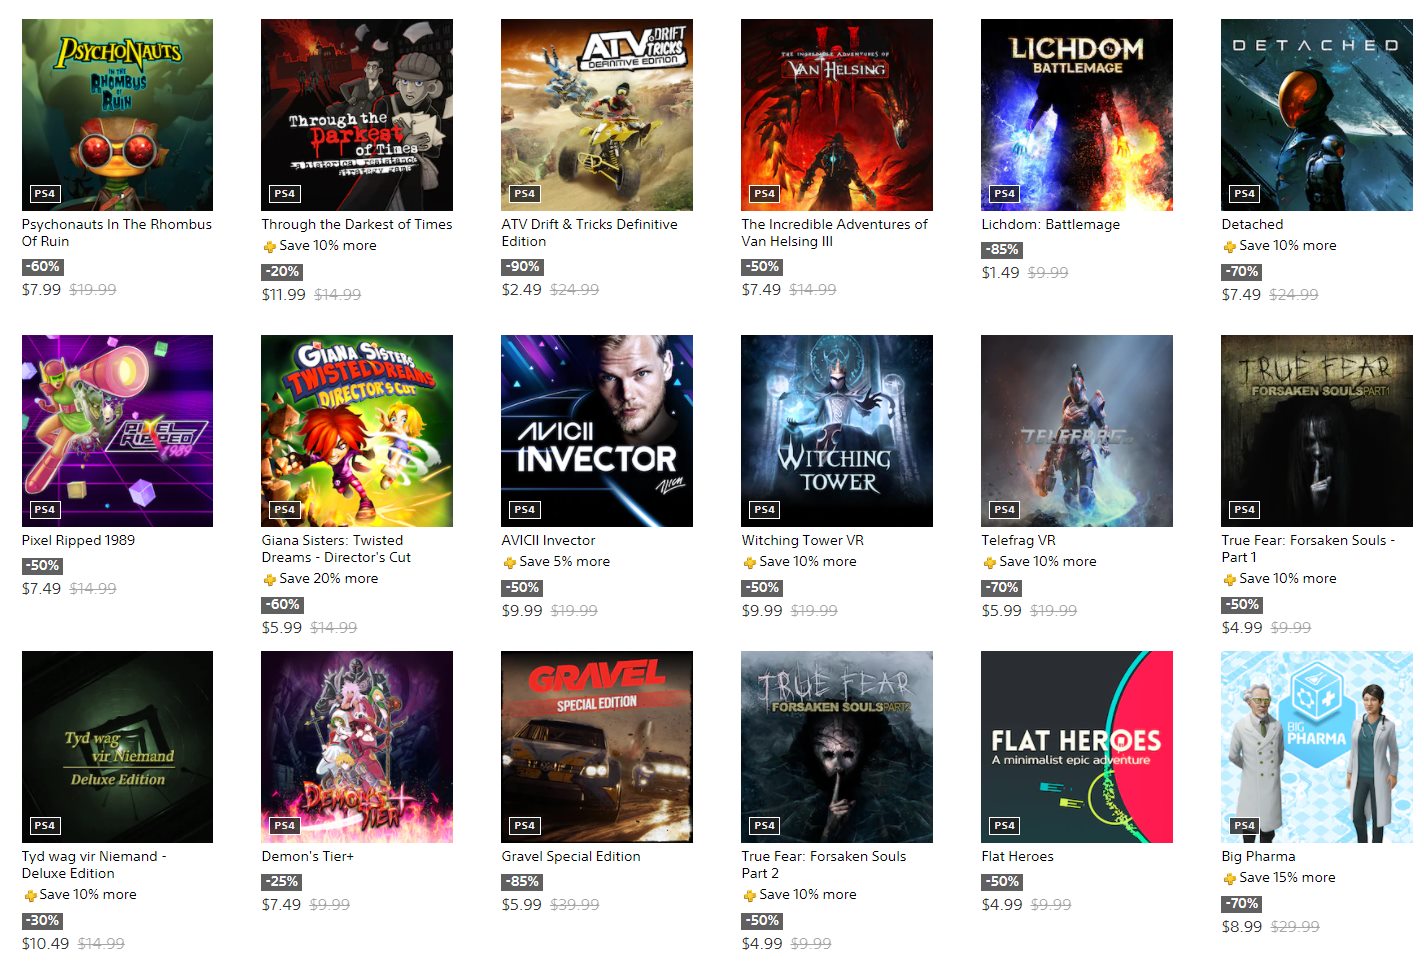Open Lichdom: Battlemage title link
1424x965 pixels.
tap(1050, 224)
